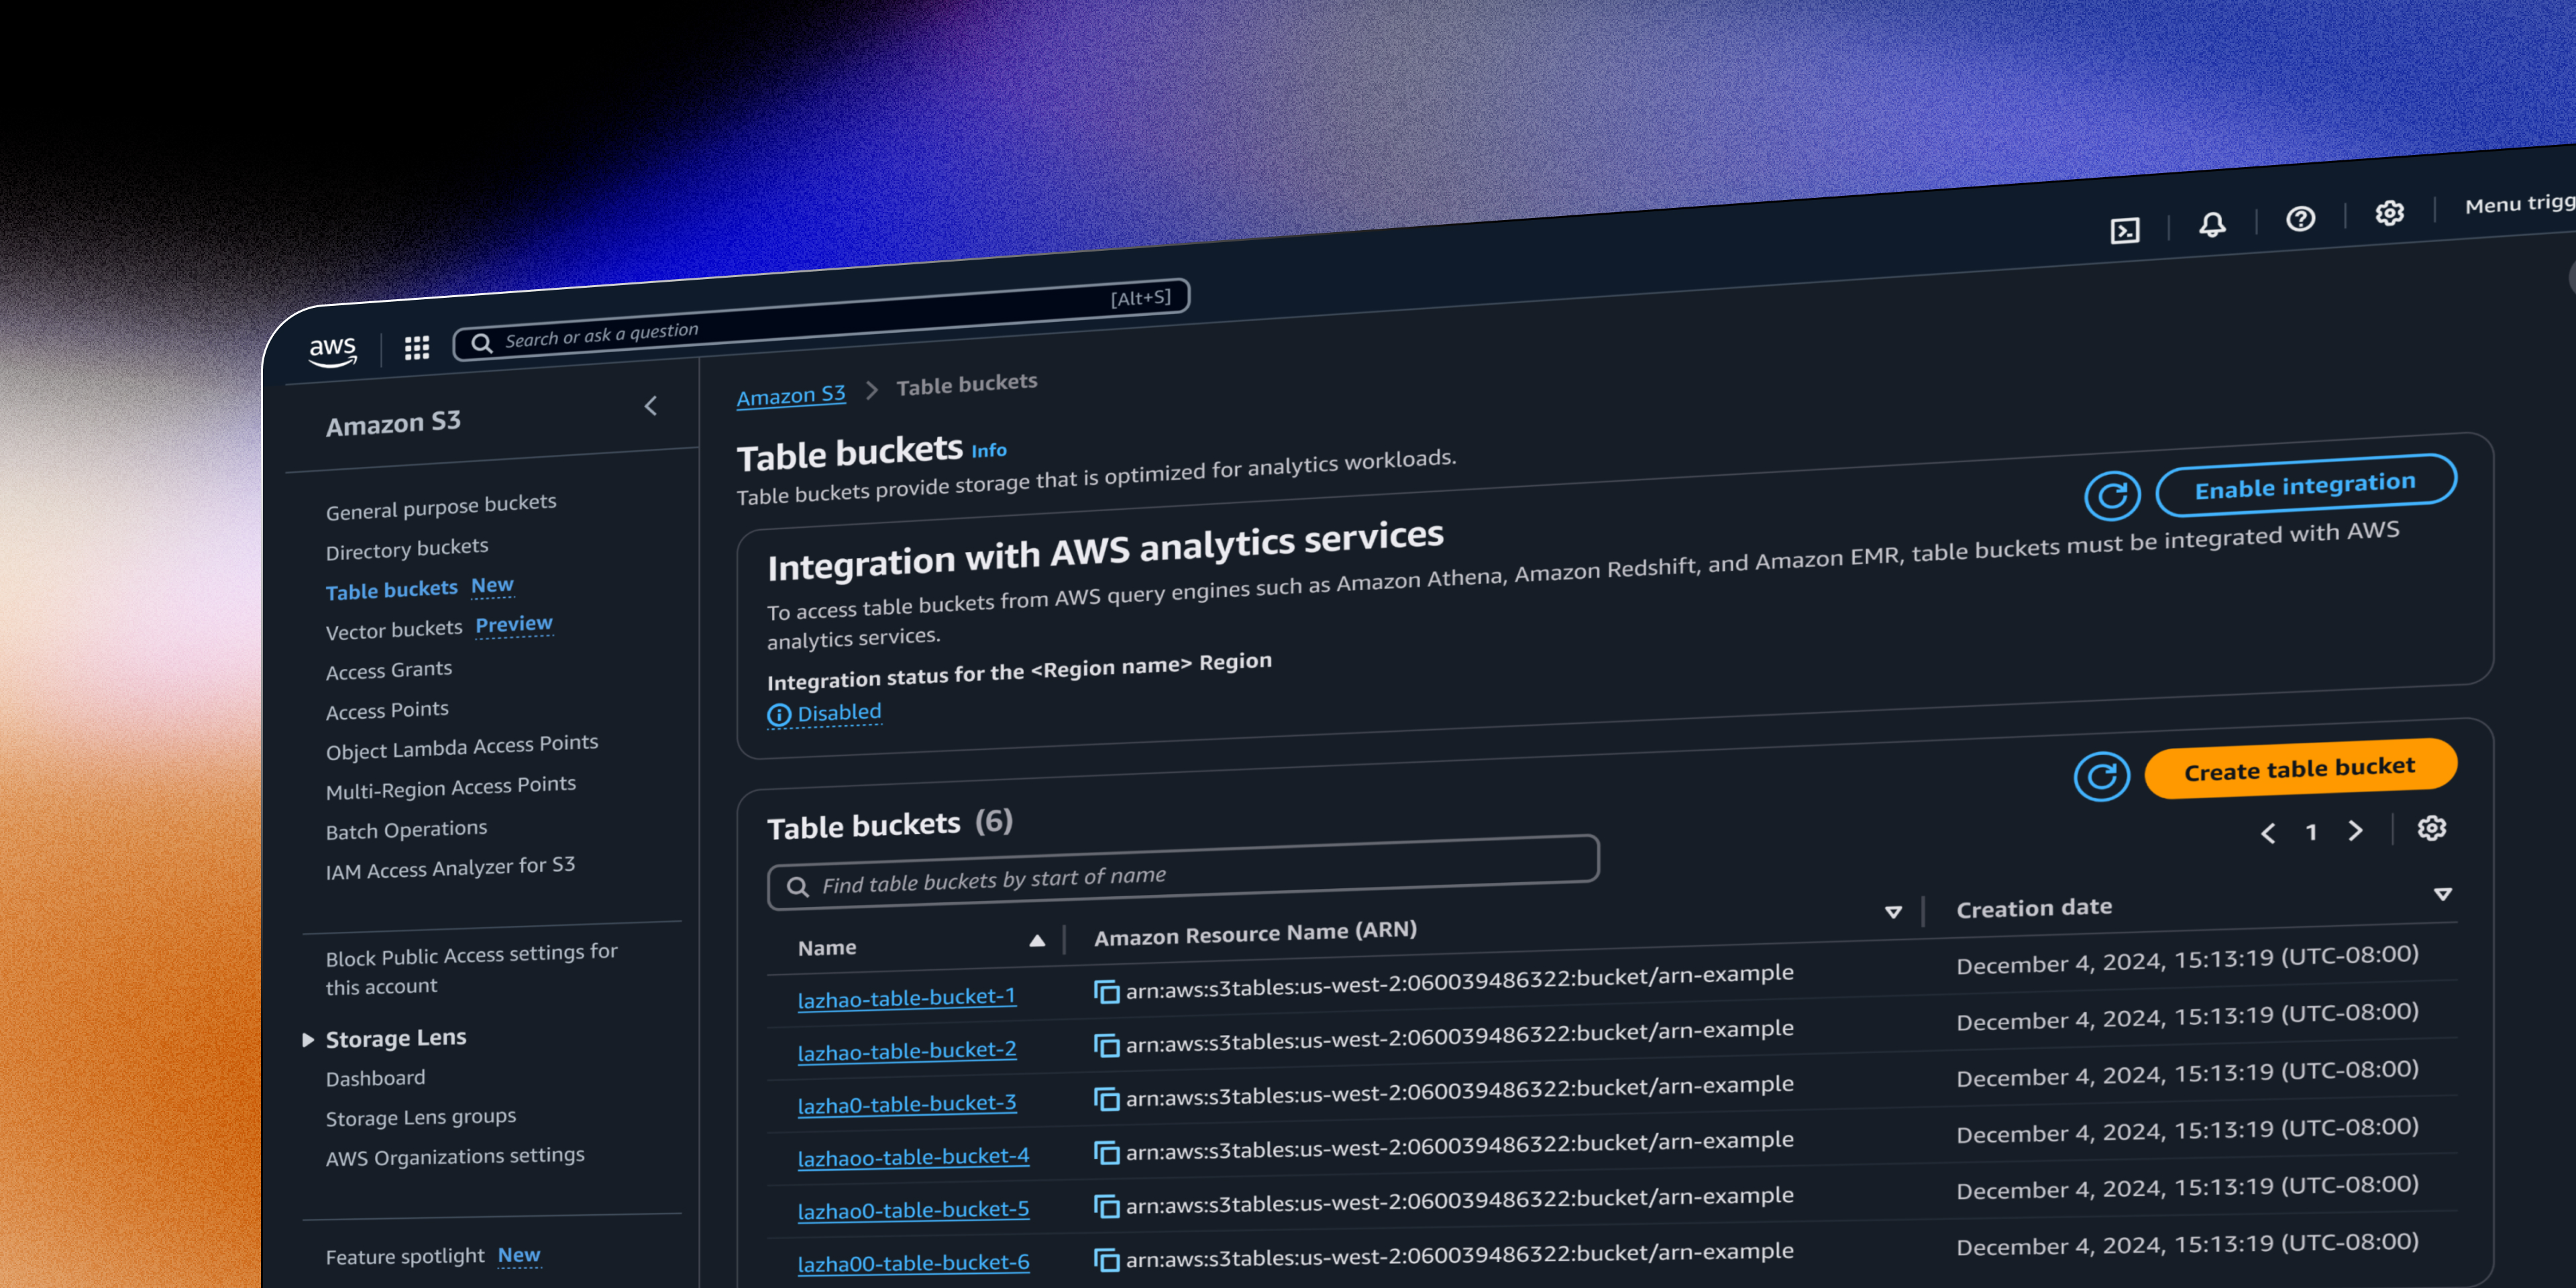The height and width of the screenshot is (1288, 2576).
Task: Click the Disabled status info icon
Action: pyautogui.click(x=778, y=715)
